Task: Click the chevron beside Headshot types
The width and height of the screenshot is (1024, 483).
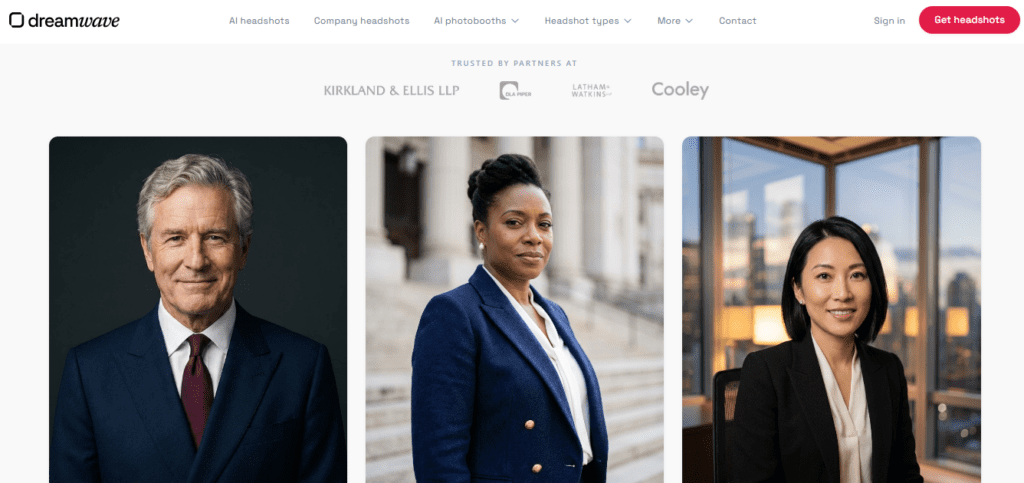Action: point(628,21)
